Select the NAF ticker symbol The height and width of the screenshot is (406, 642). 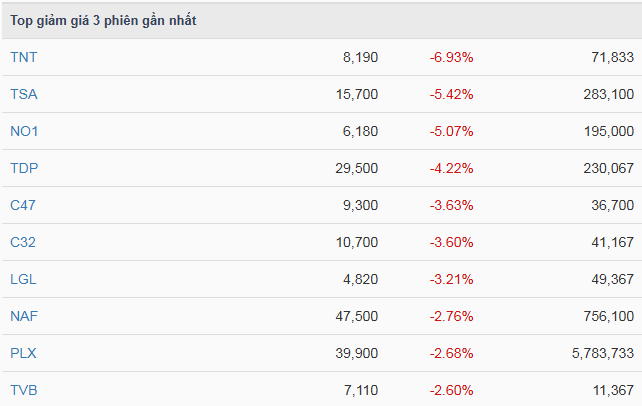coord(24,316)
